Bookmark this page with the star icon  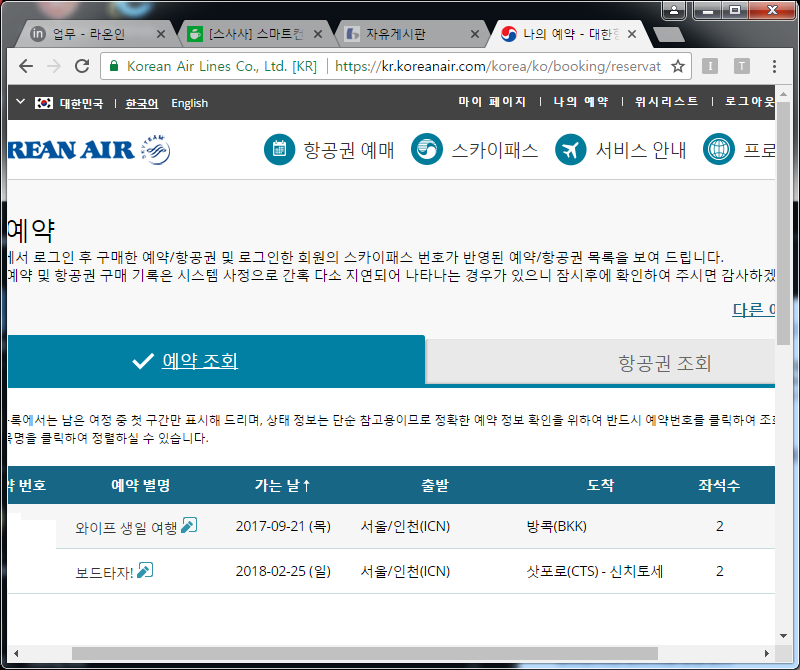pyautogui.click(x=678, y=66)
